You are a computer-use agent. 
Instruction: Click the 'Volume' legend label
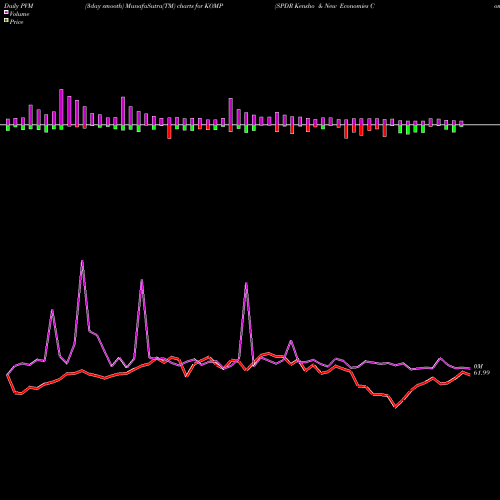19,14
